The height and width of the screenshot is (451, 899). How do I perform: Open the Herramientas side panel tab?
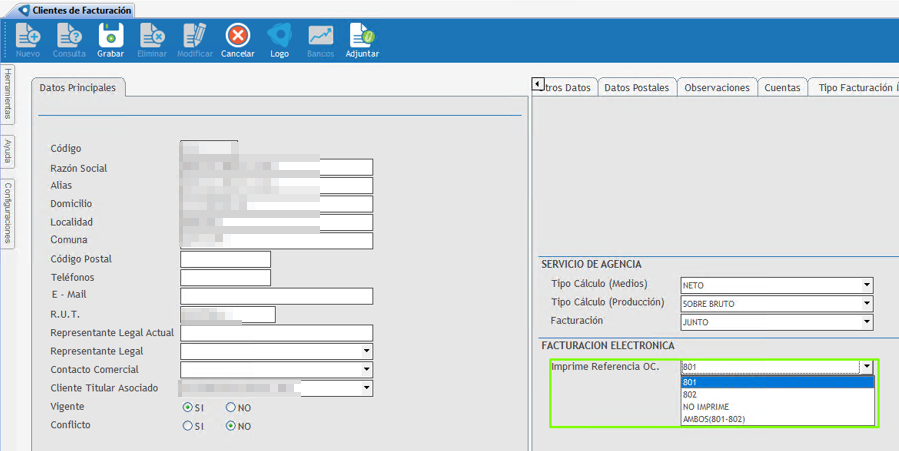pos(8,93)
